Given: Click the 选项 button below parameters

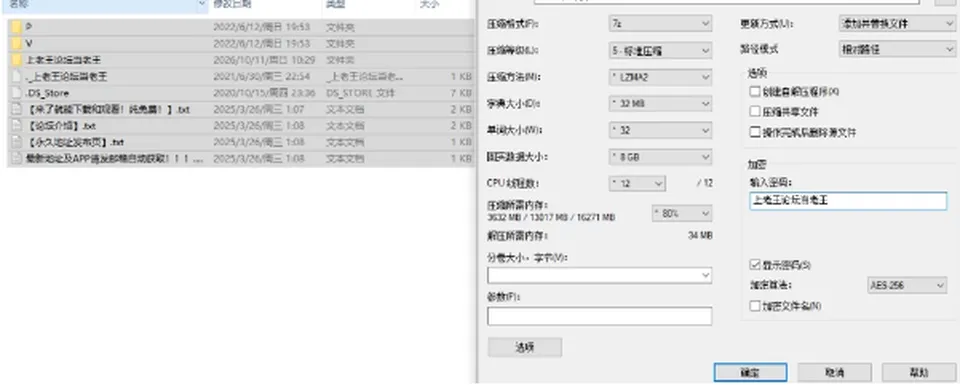Looking at the screenshot, I should click(525, 347).
